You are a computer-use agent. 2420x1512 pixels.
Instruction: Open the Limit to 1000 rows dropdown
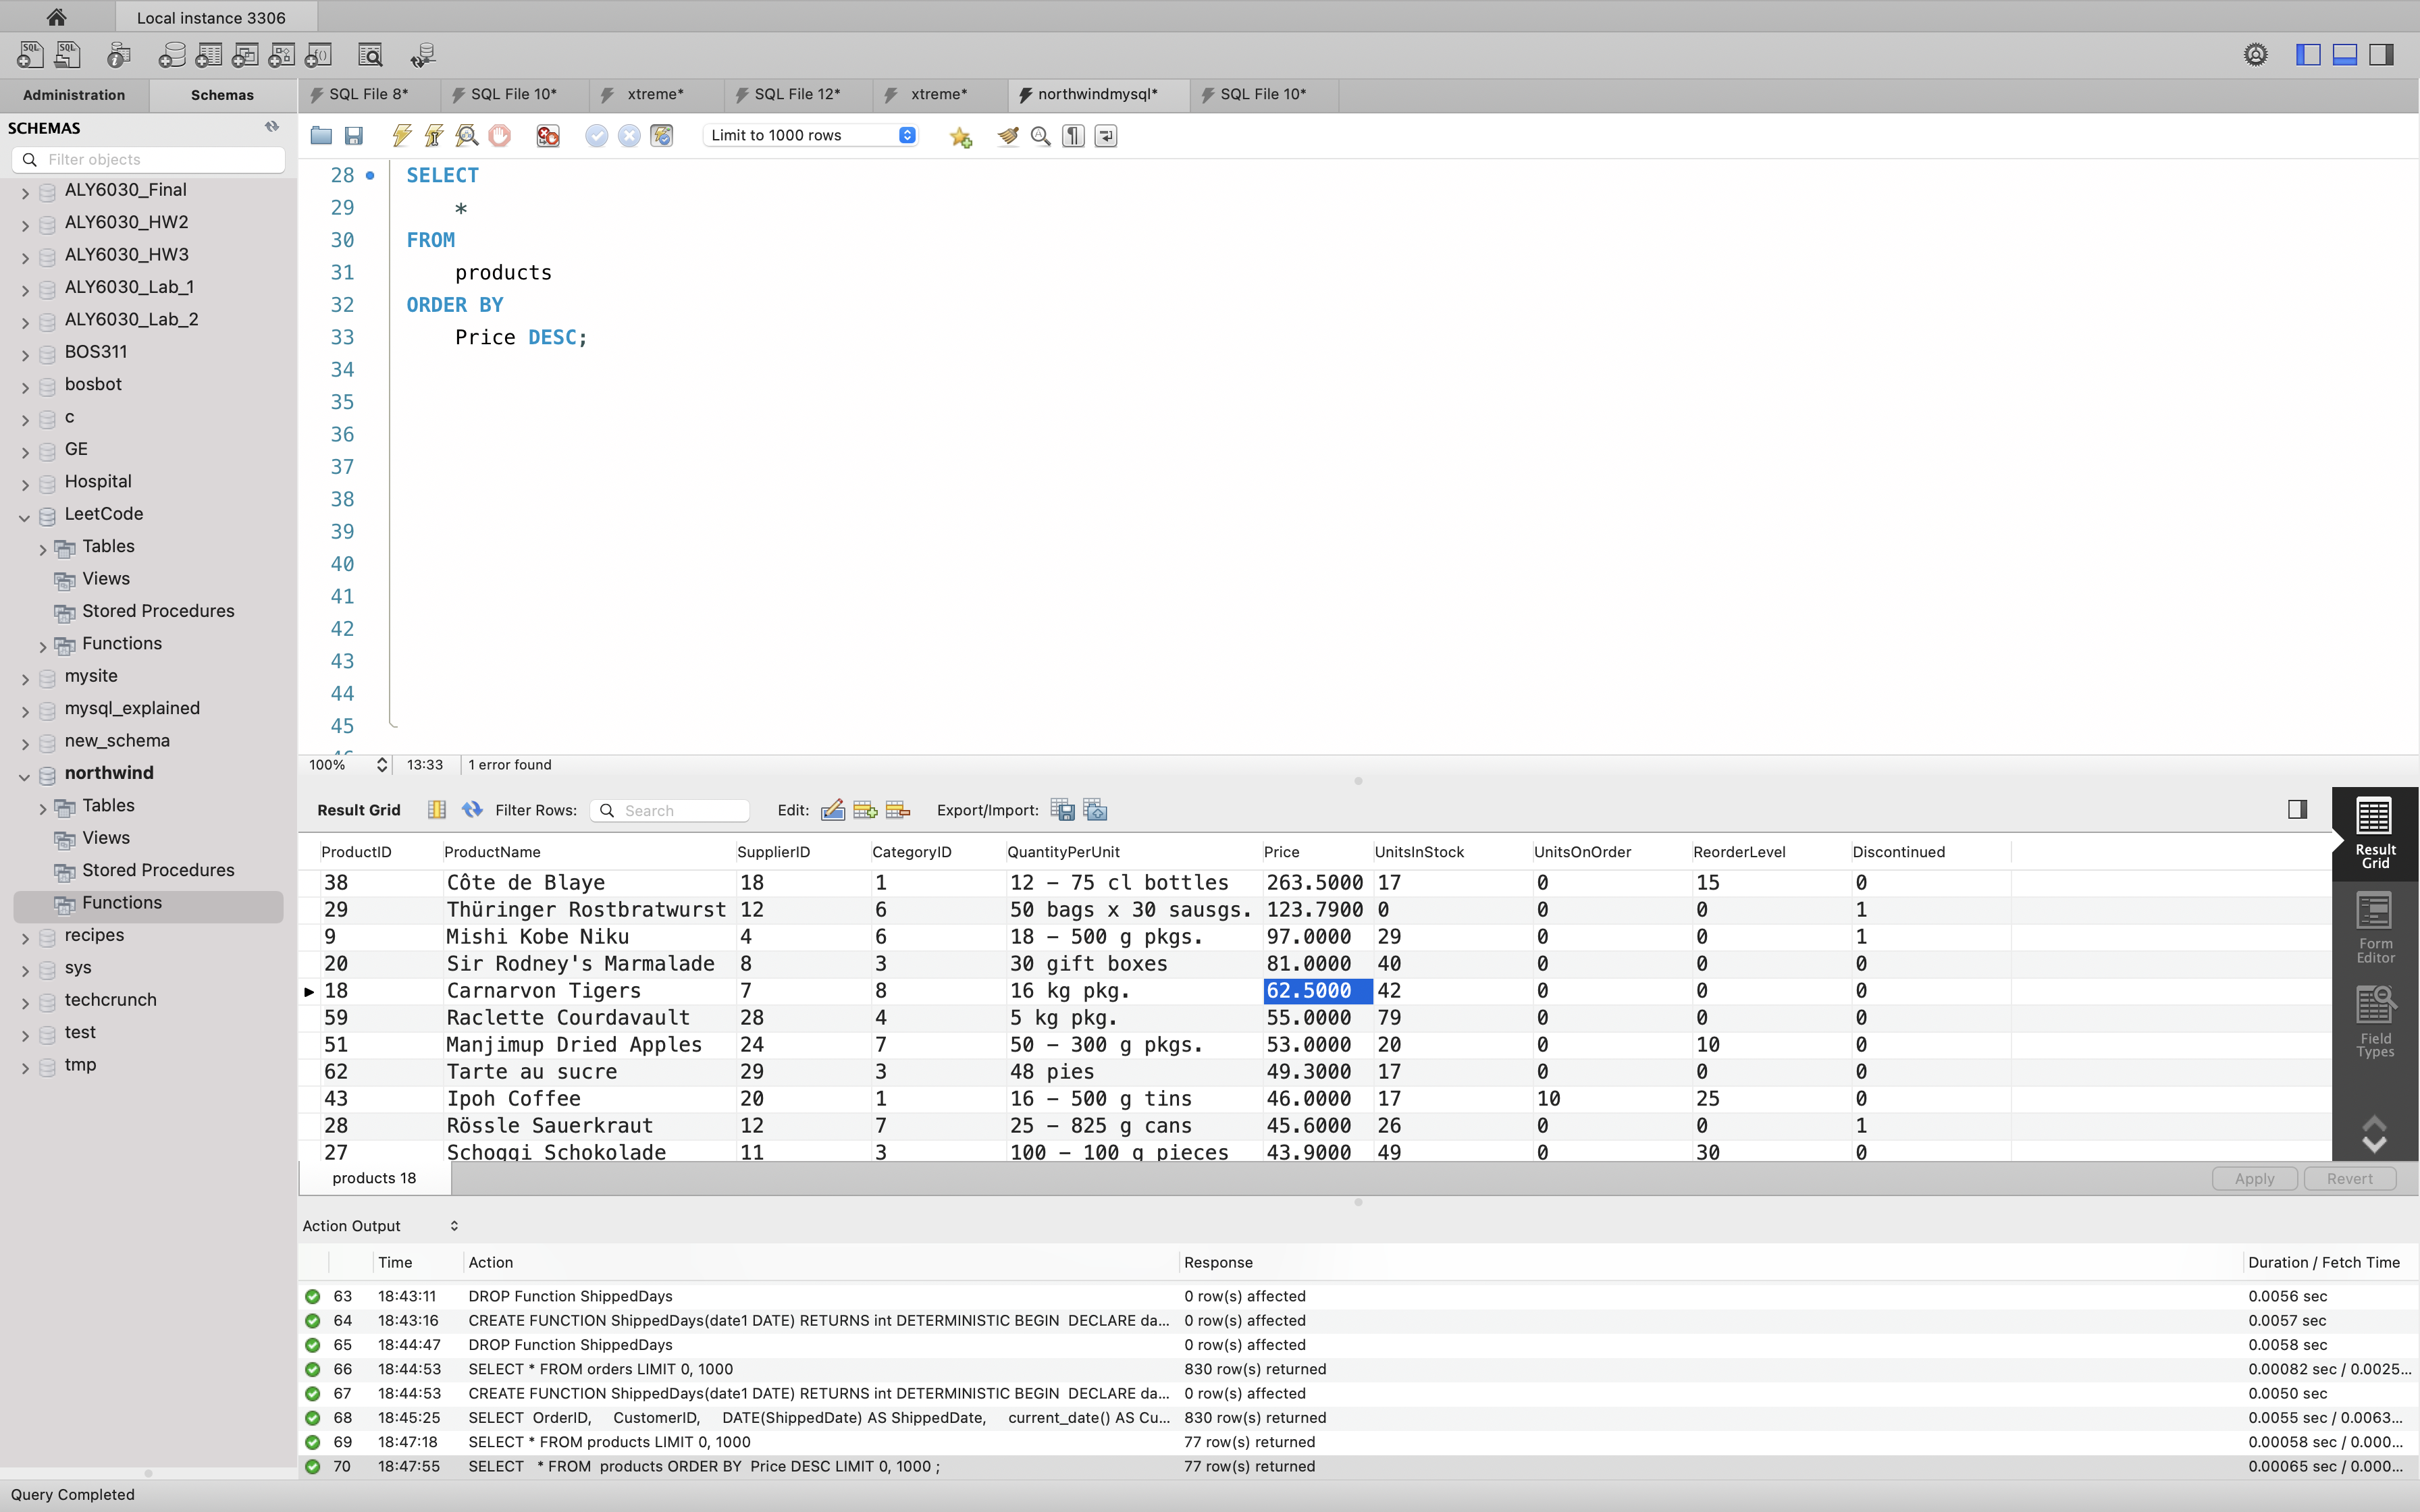[x=811, y=136]
